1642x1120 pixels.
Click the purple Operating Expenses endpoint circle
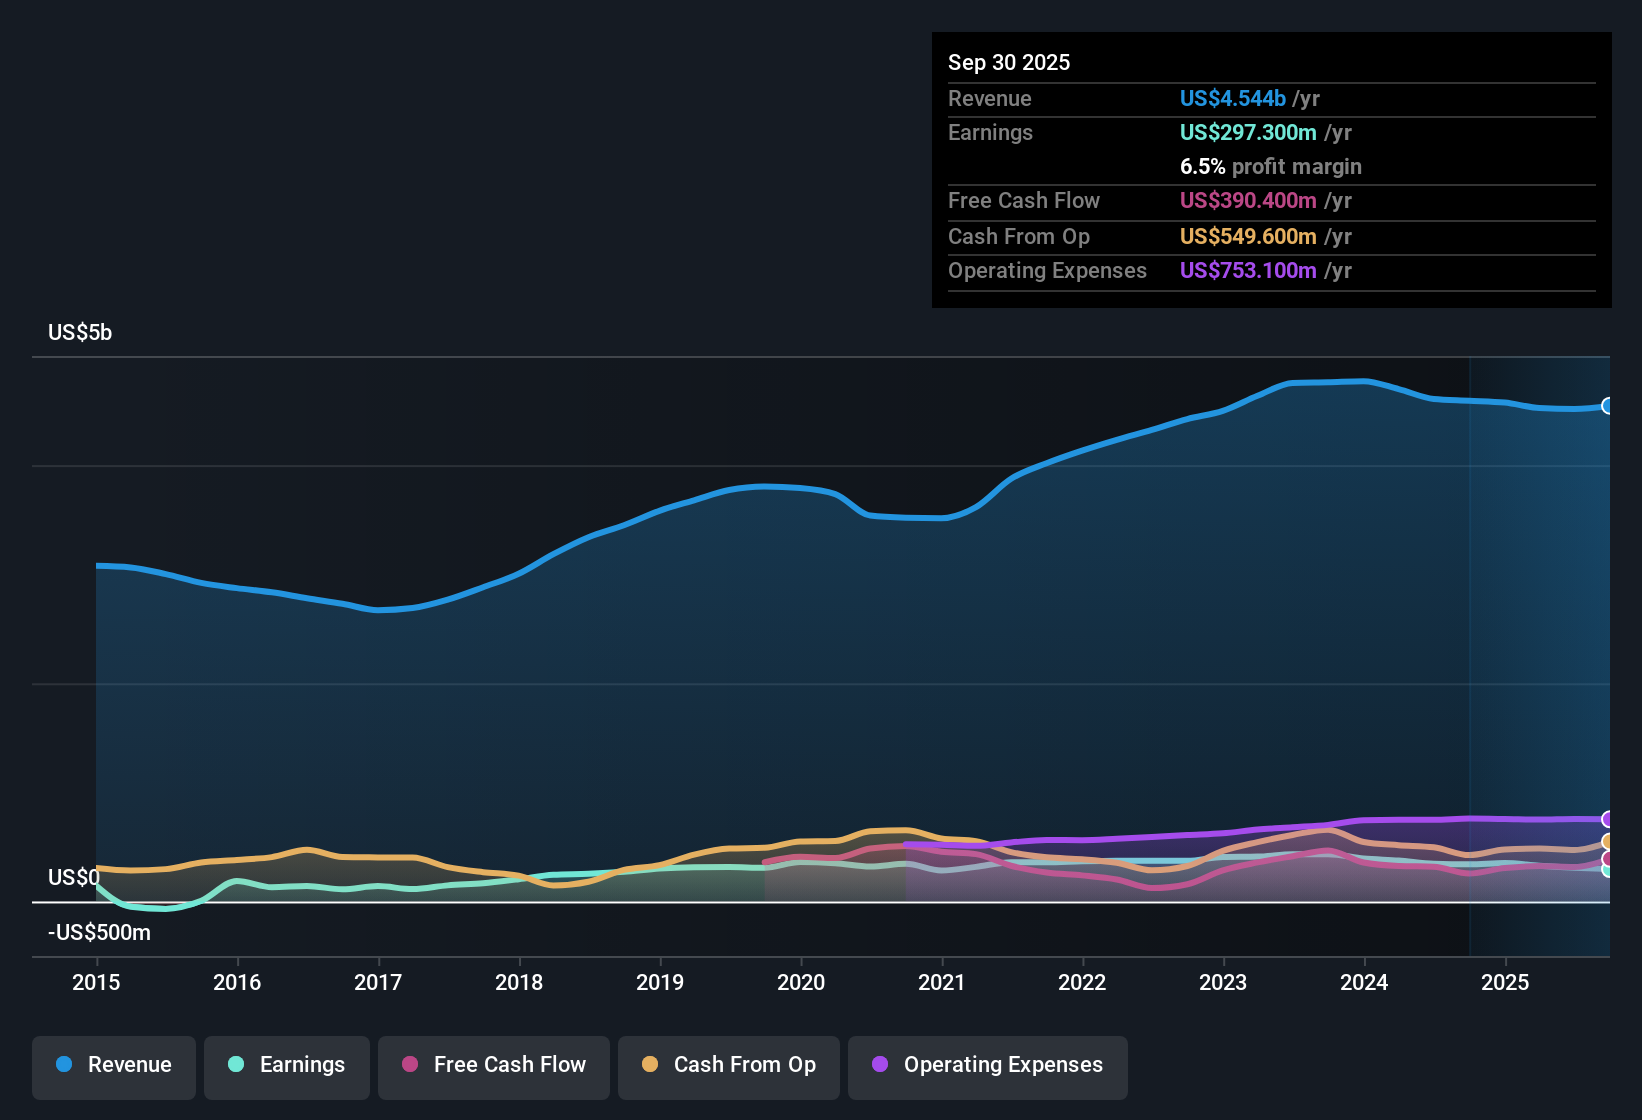[1608, 819]
